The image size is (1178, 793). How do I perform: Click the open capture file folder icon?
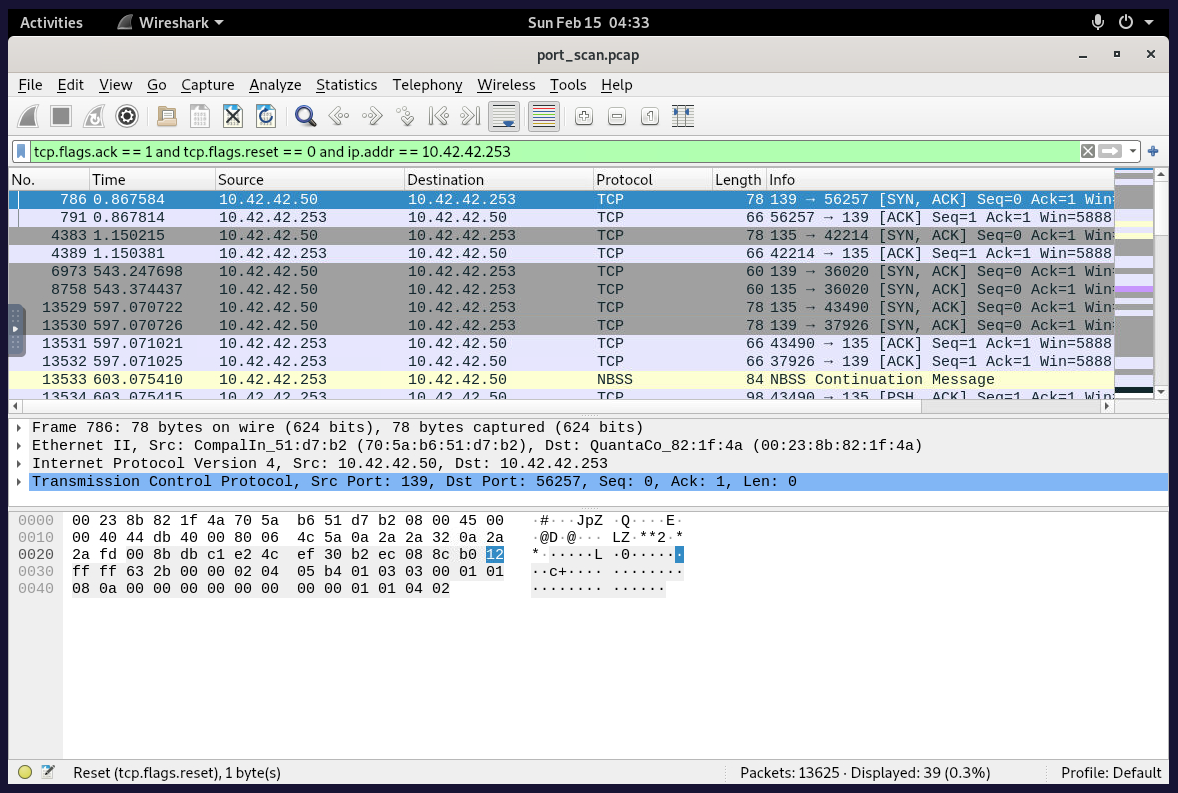click(167, 117)
